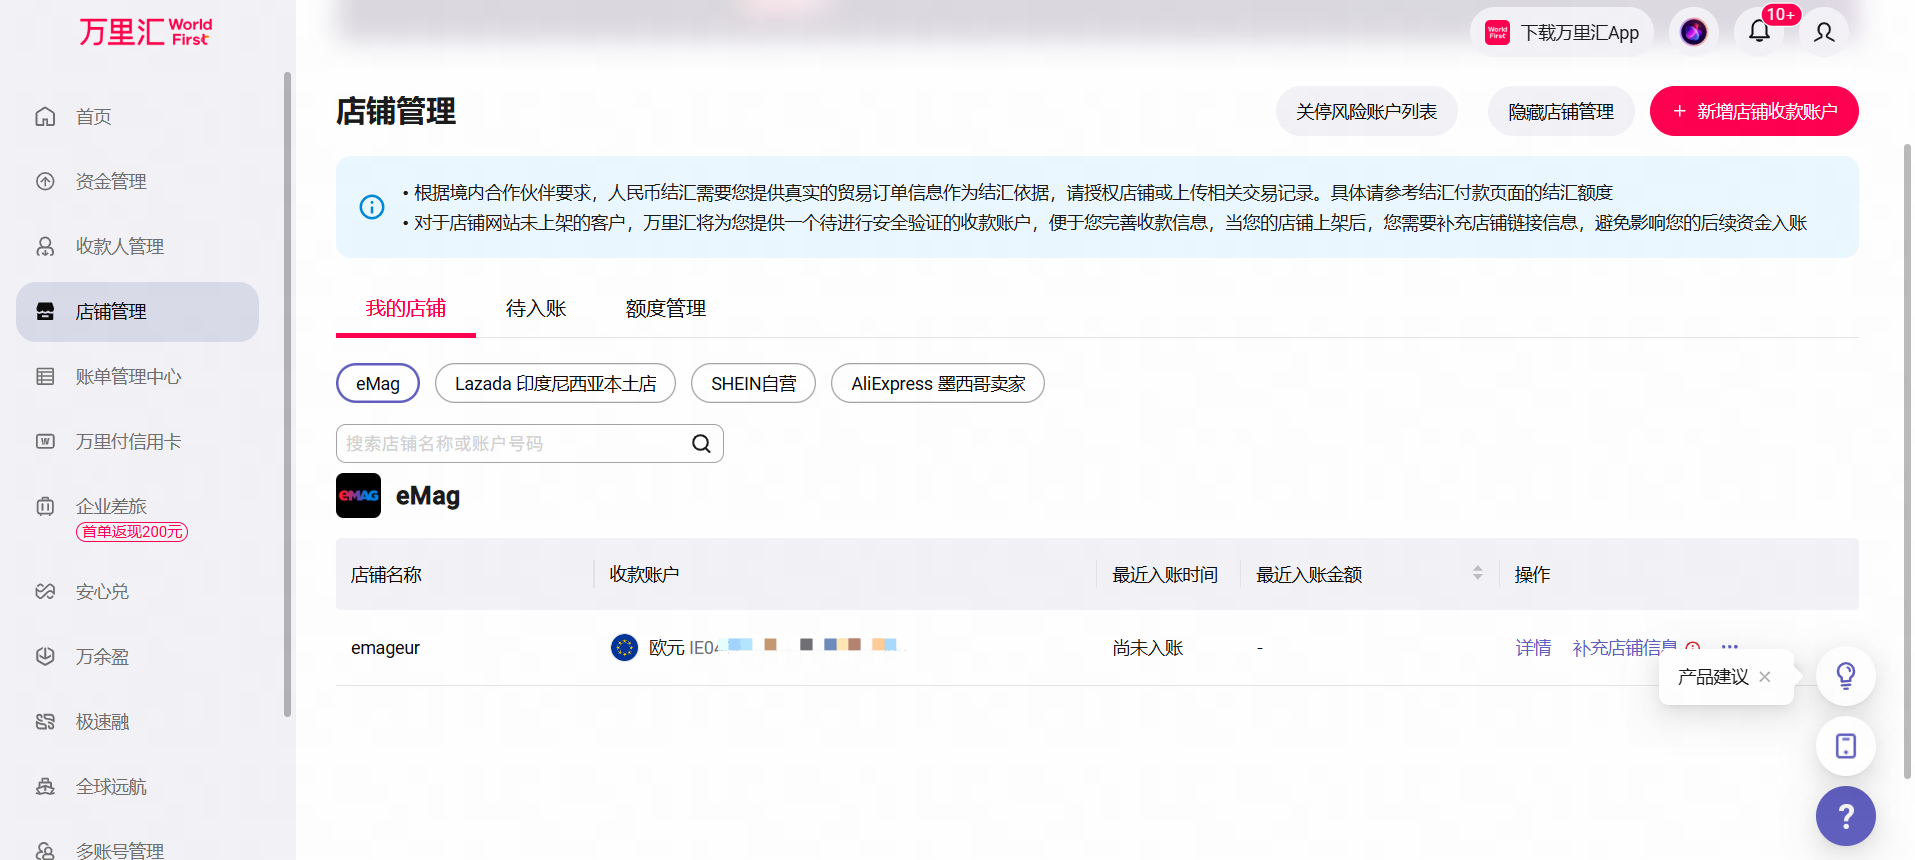1915x860 pixels.
Task: Click the home icon in sidebar
Action: pyautogui.click(x=45, y=116)
